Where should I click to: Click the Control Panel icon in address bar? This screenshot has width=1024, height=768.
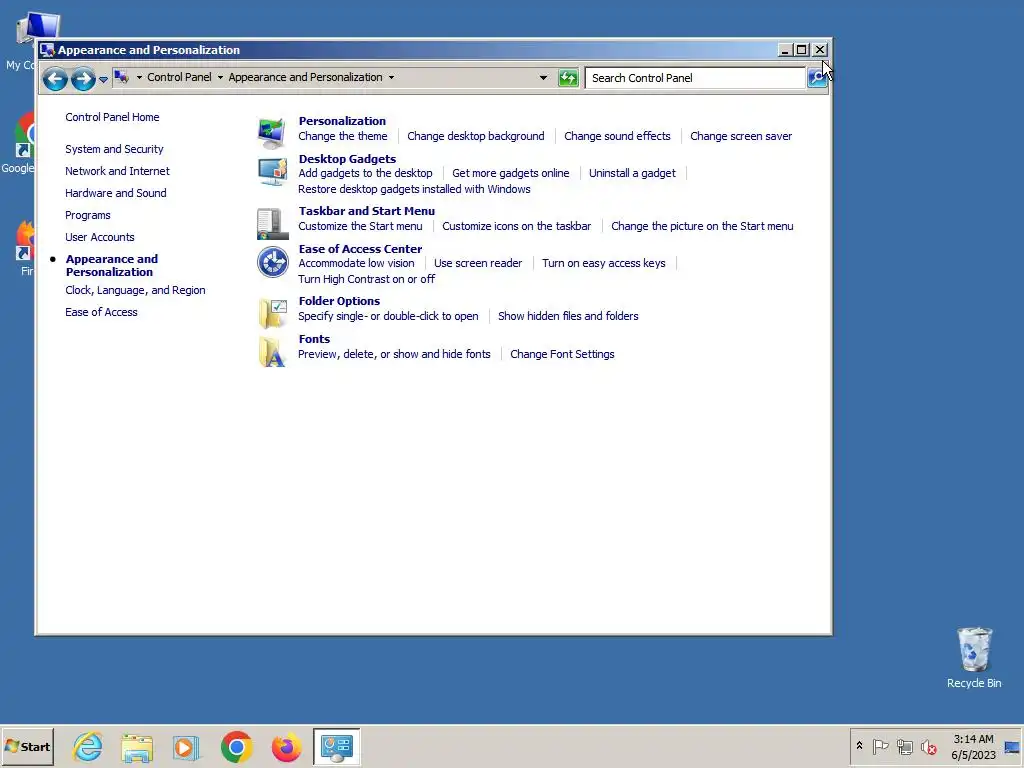[121, 77]
